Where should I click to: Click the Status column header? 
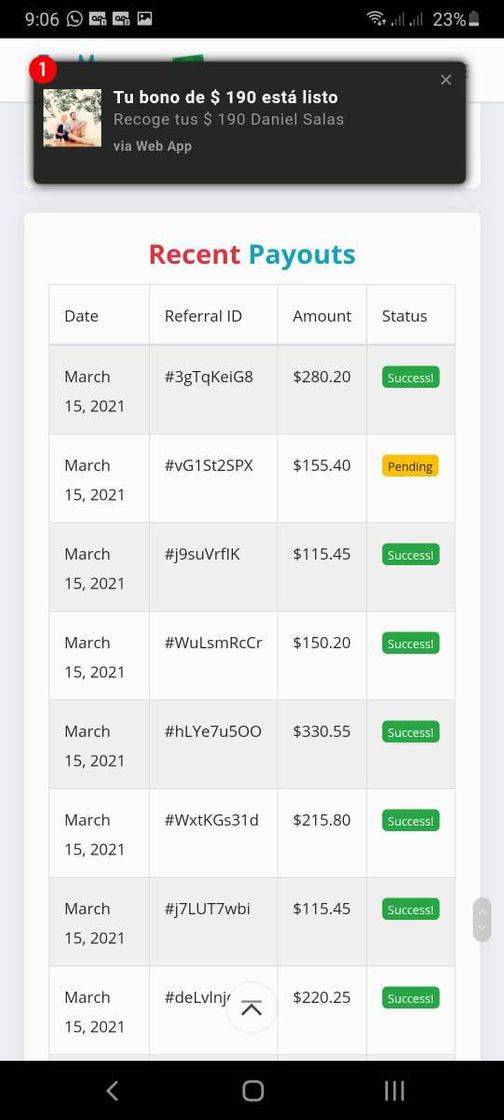coord(404,316)
